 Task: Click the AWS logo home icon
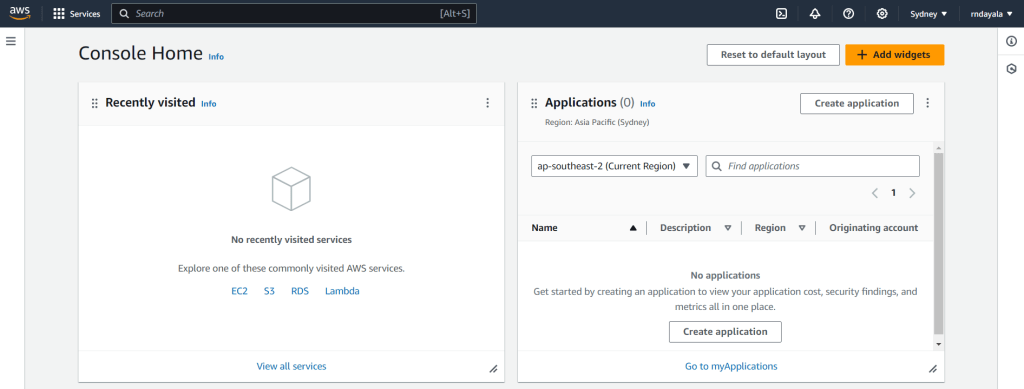tap(20, 13)
